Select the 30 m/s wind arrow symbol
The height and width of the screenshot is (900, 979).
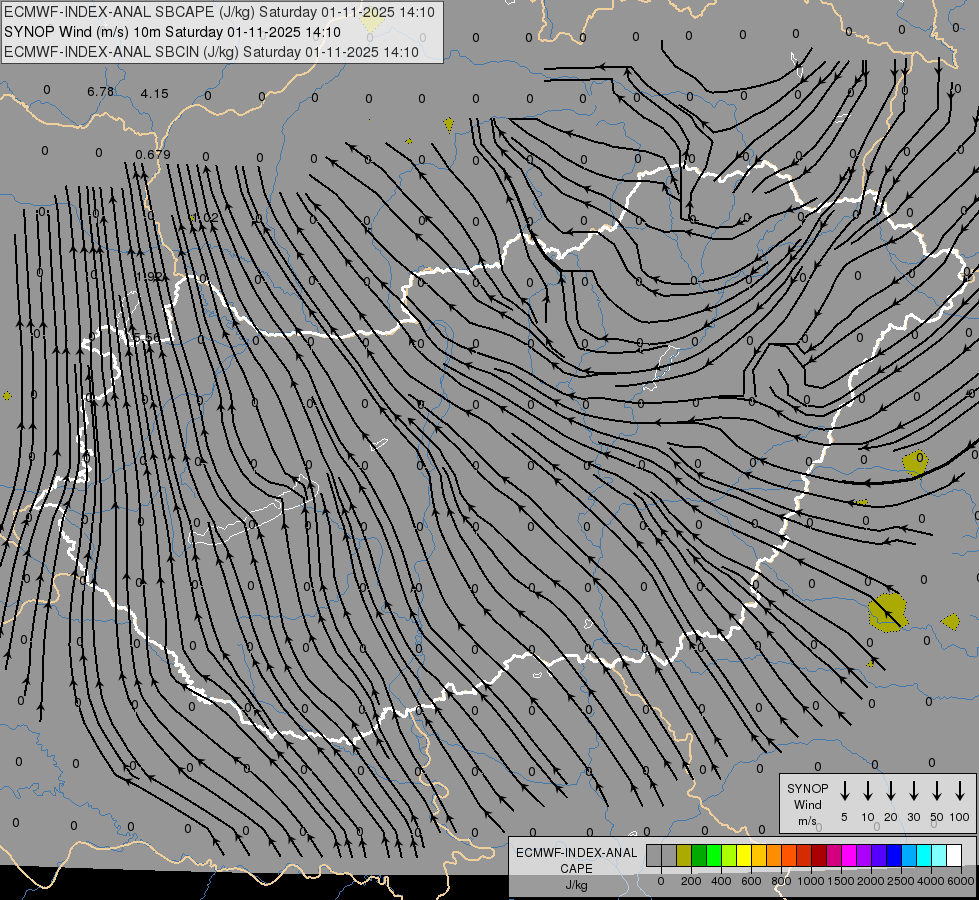[x=914, y=791]
